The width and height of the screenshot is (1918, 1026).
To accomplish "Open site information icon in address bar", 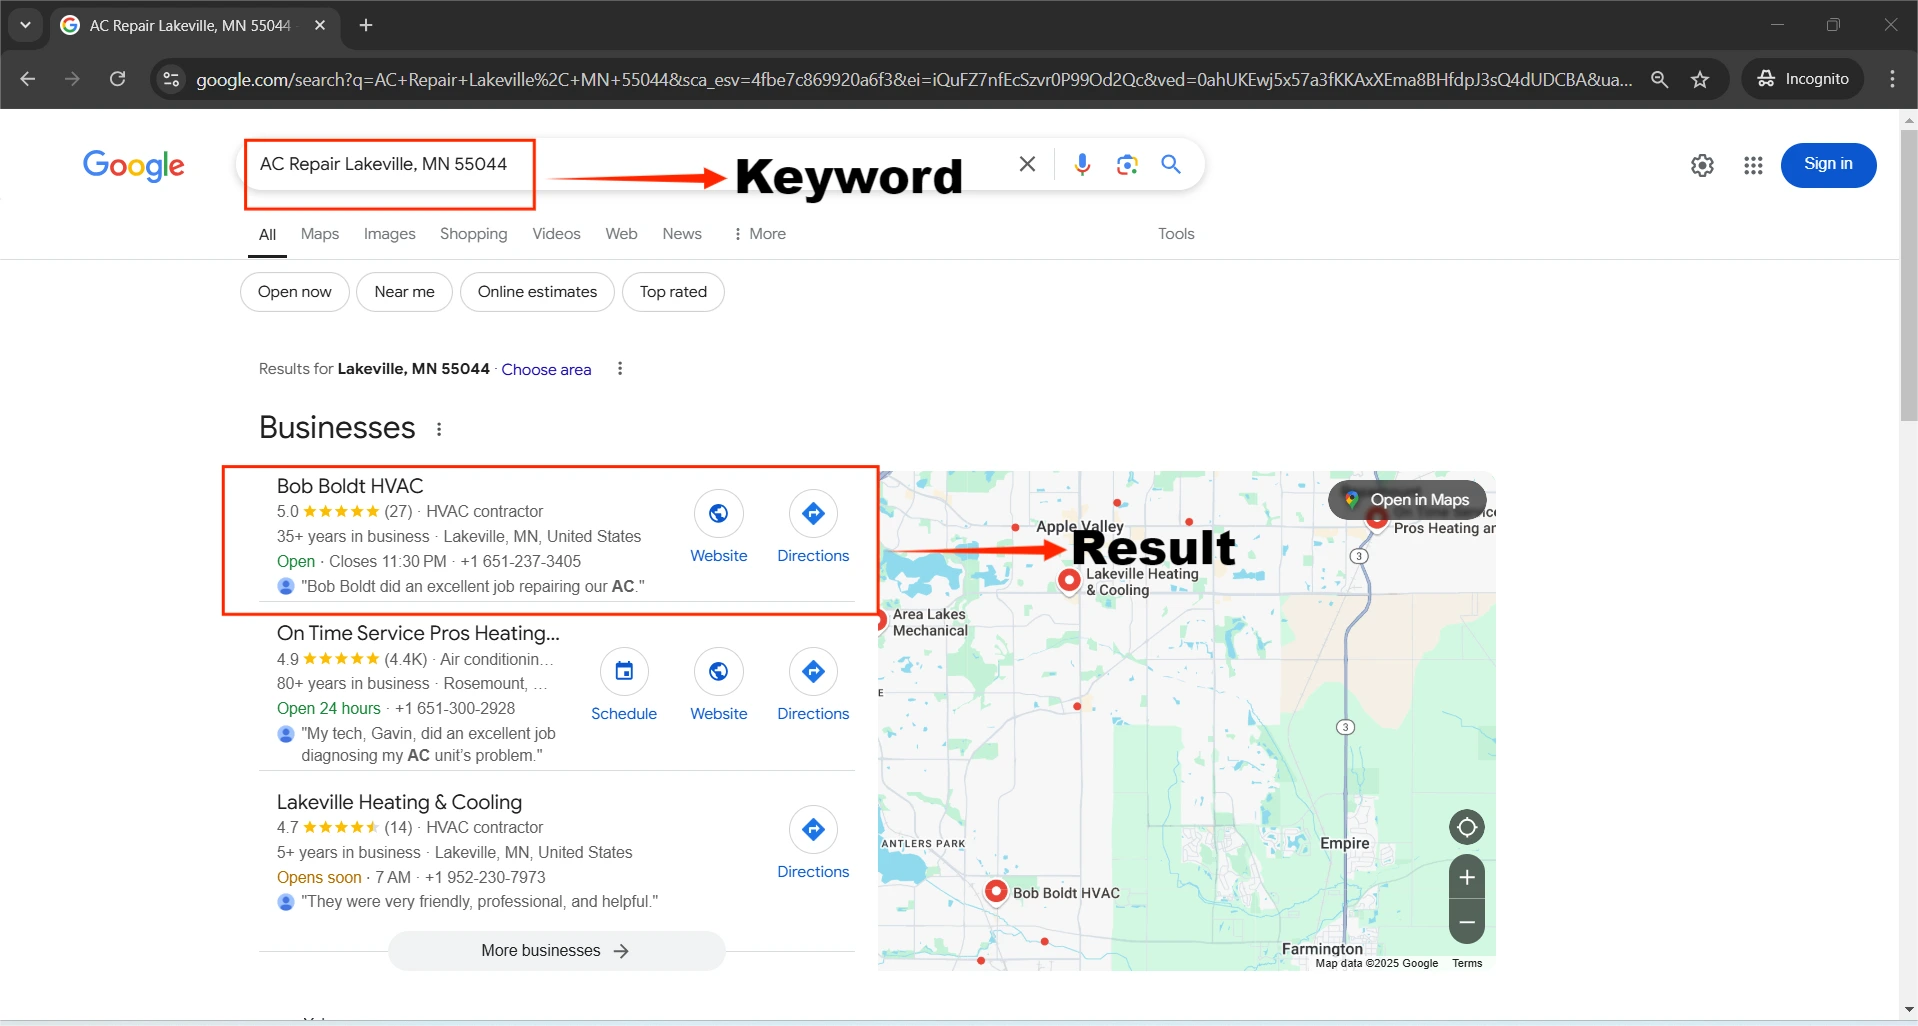I will 171,79.
